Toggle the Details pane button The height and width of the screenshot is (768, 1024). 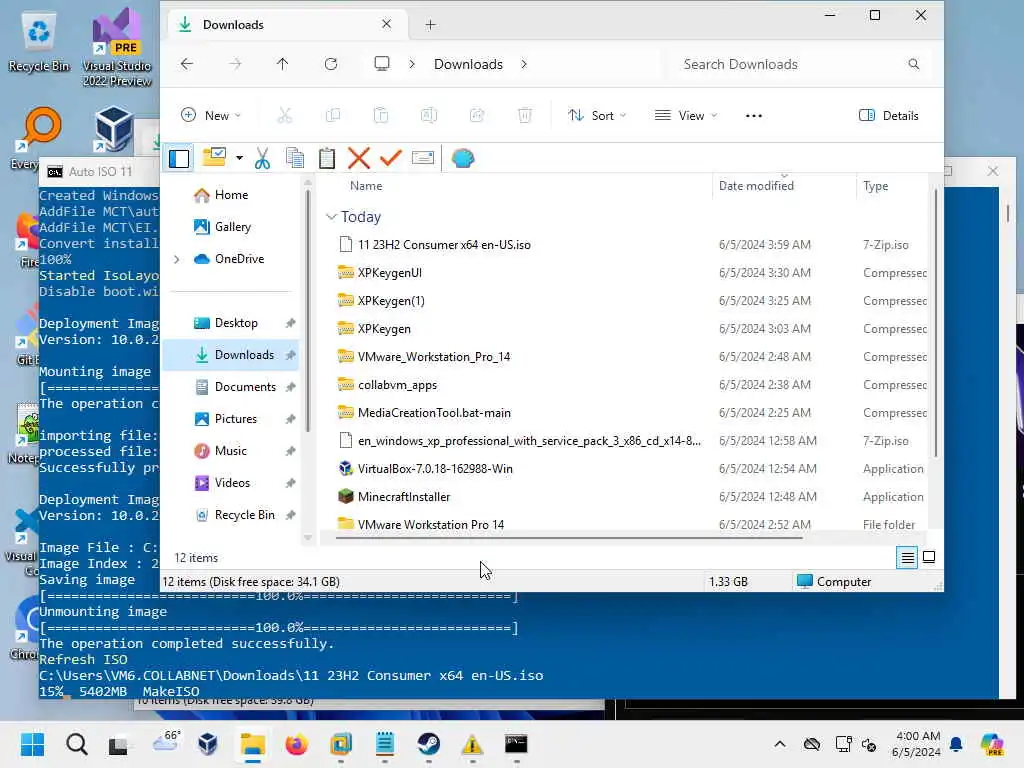(x=889, y=116)
